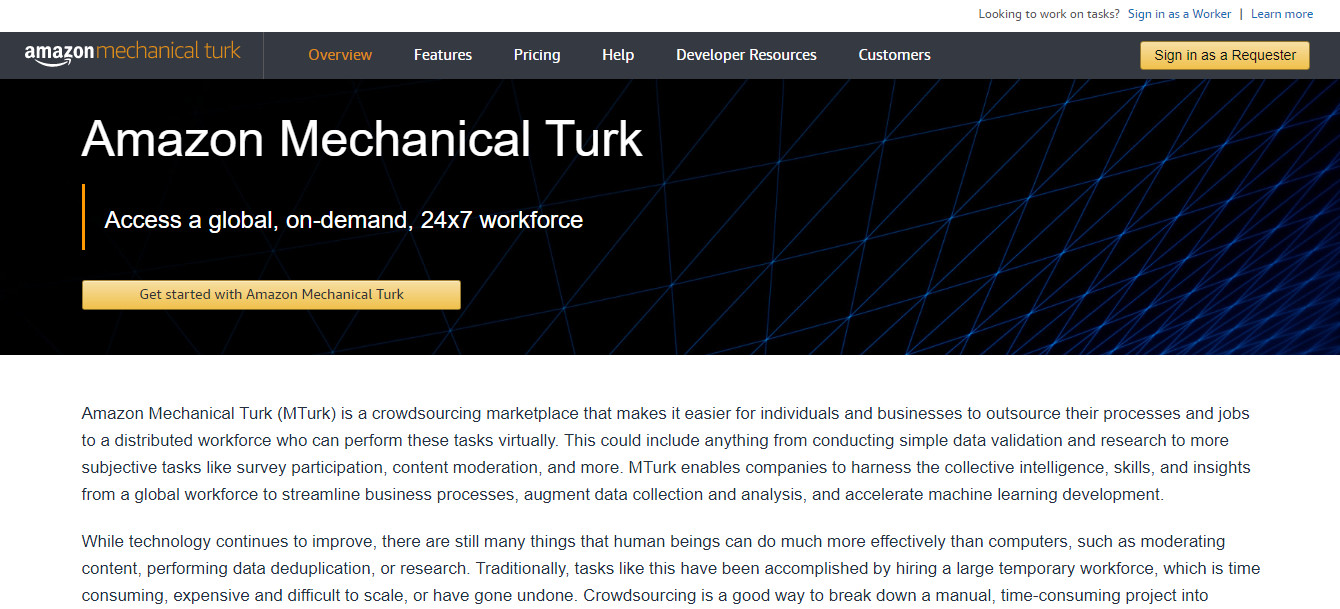Click the paragraph starting 'While technology continues to improve'
Screen dimensions: 1340x609
point(671,569)
